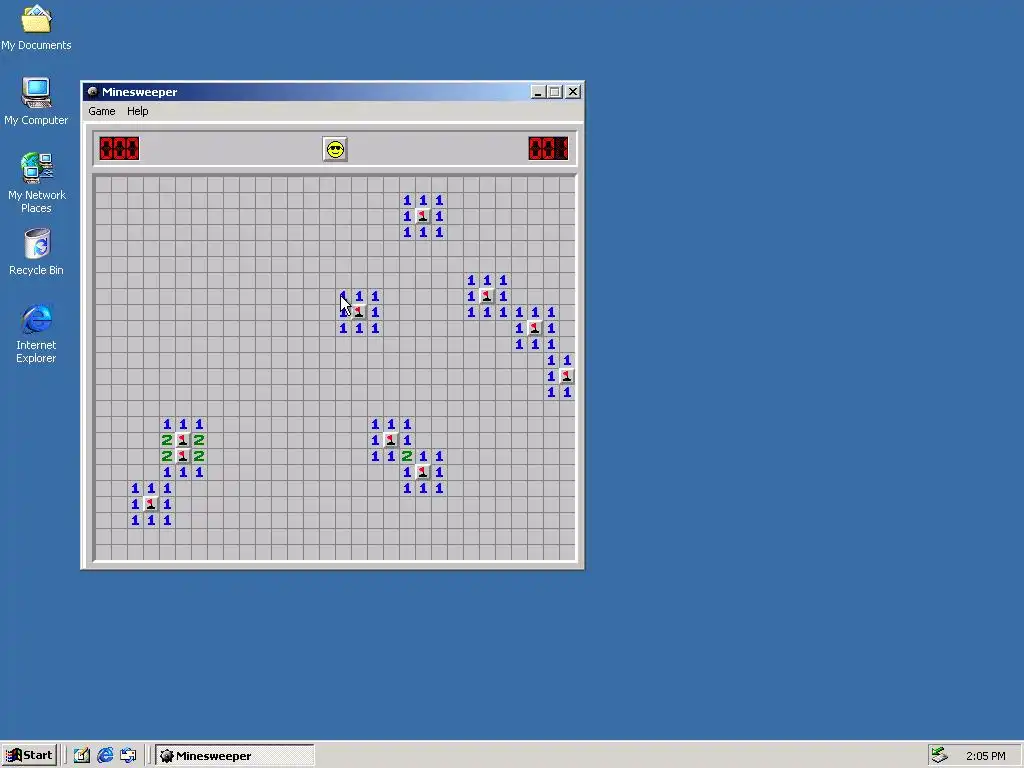Click the Minesweeper title bar mine icon
1024x768 pixels.
tap(93, 92)
